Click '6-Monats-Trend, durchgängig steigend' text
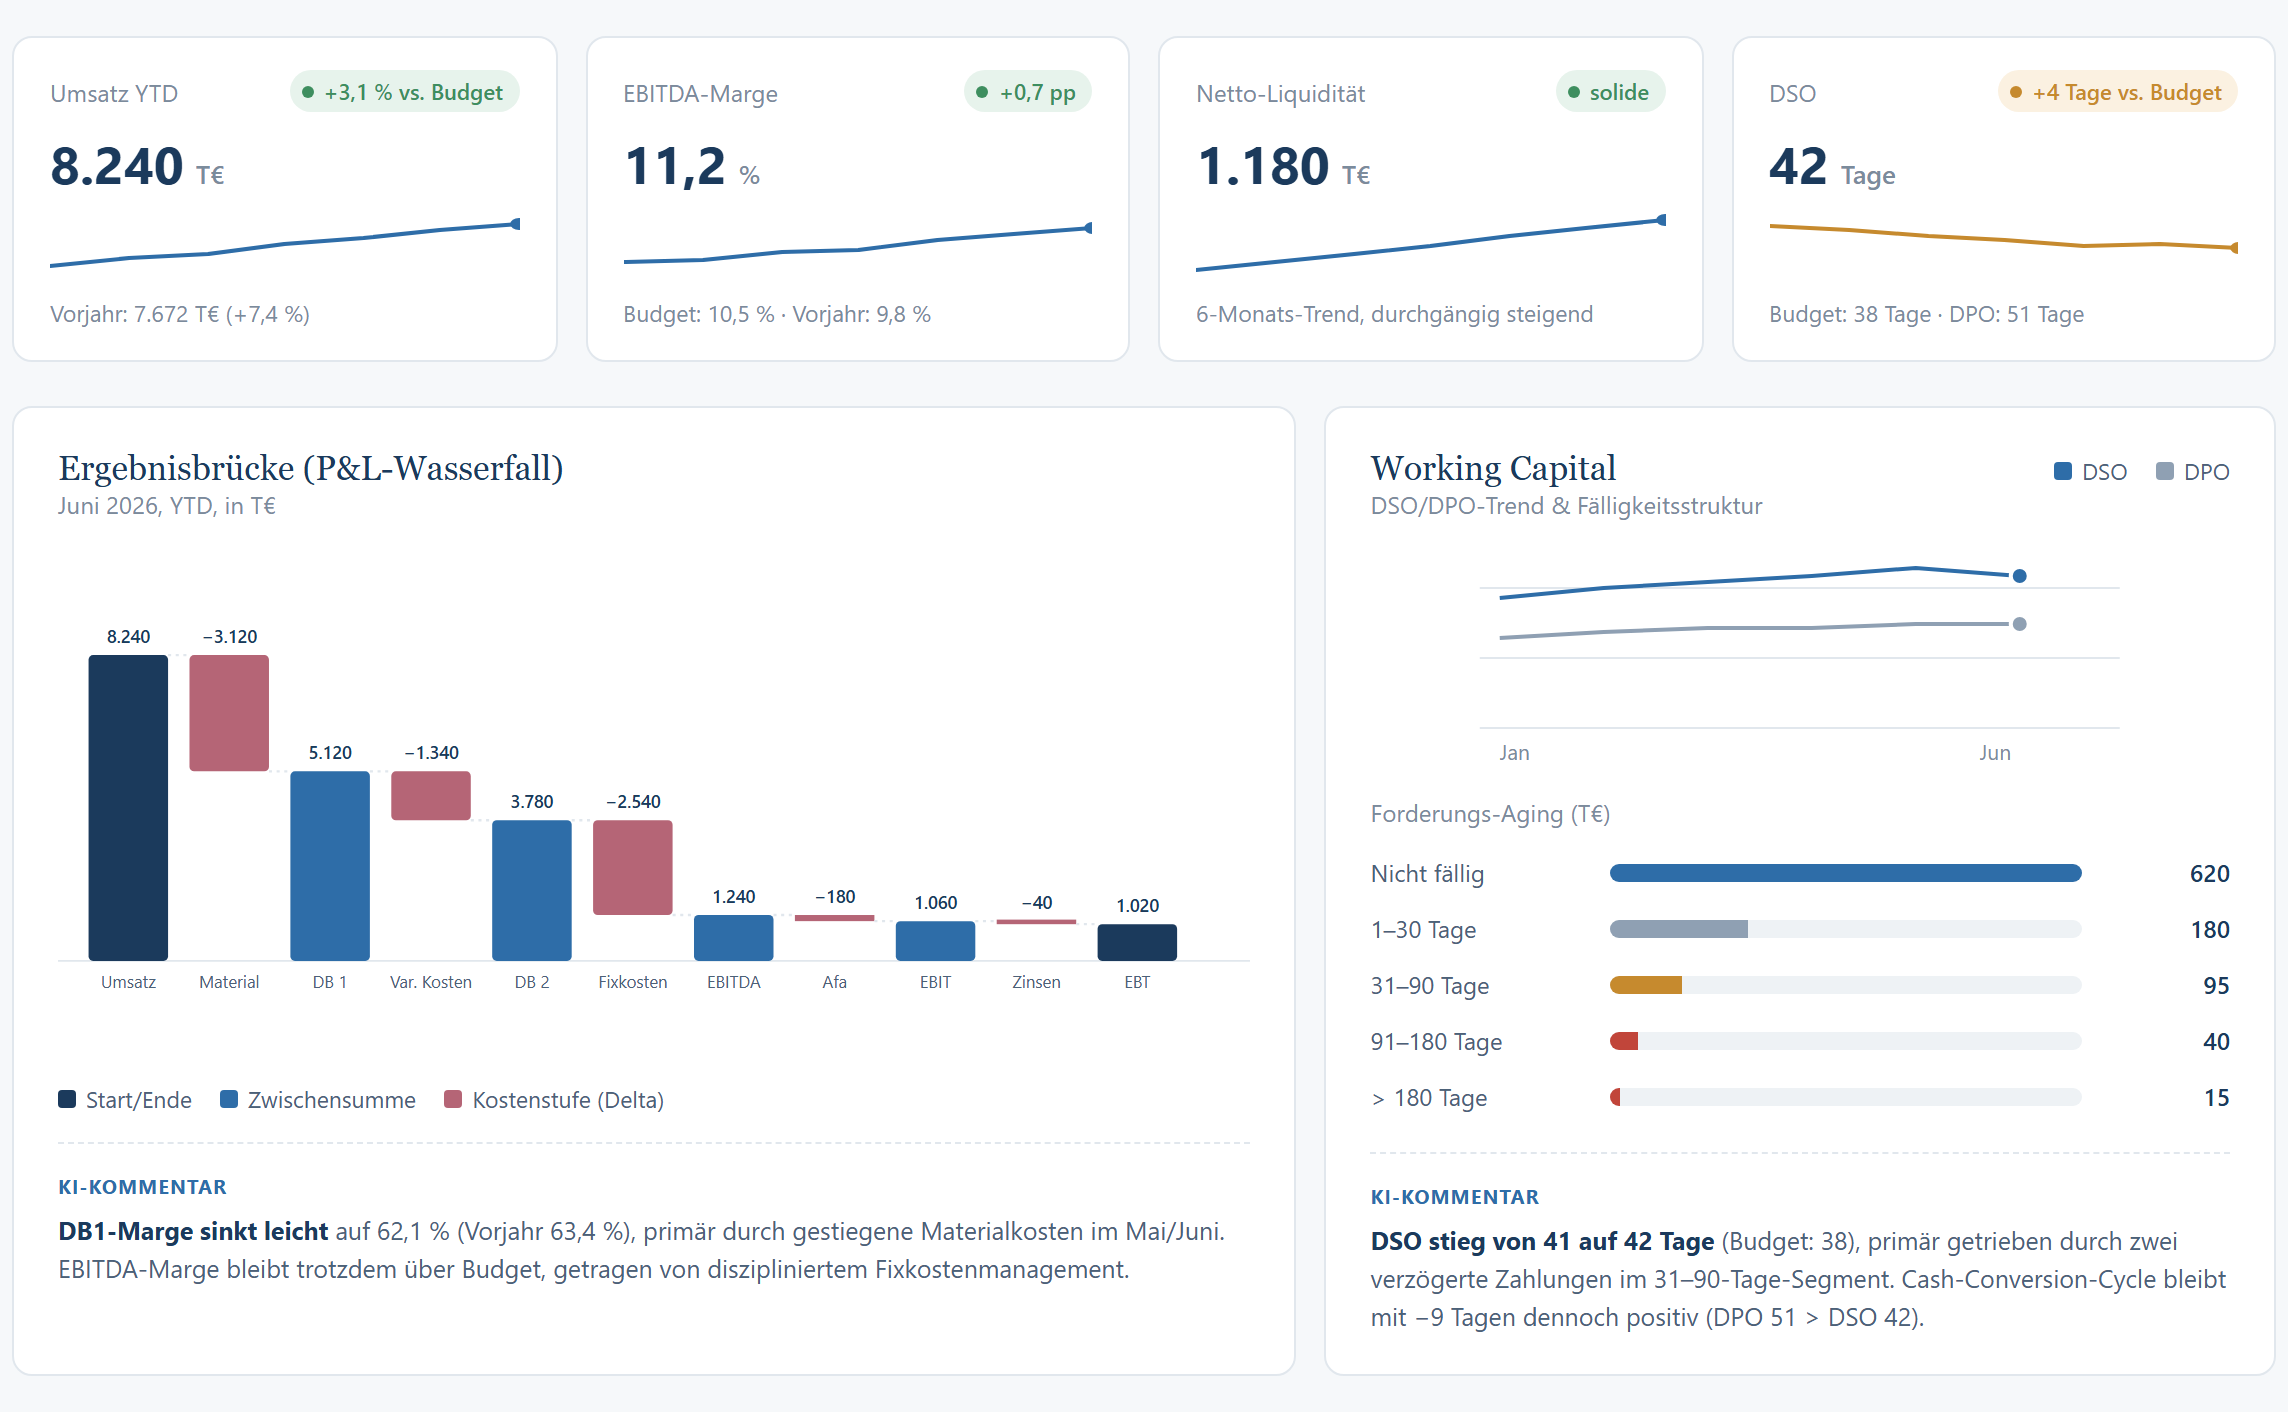This screenshot has height=1412, width=2288. pyautogui.click(x=1394, y=314)
